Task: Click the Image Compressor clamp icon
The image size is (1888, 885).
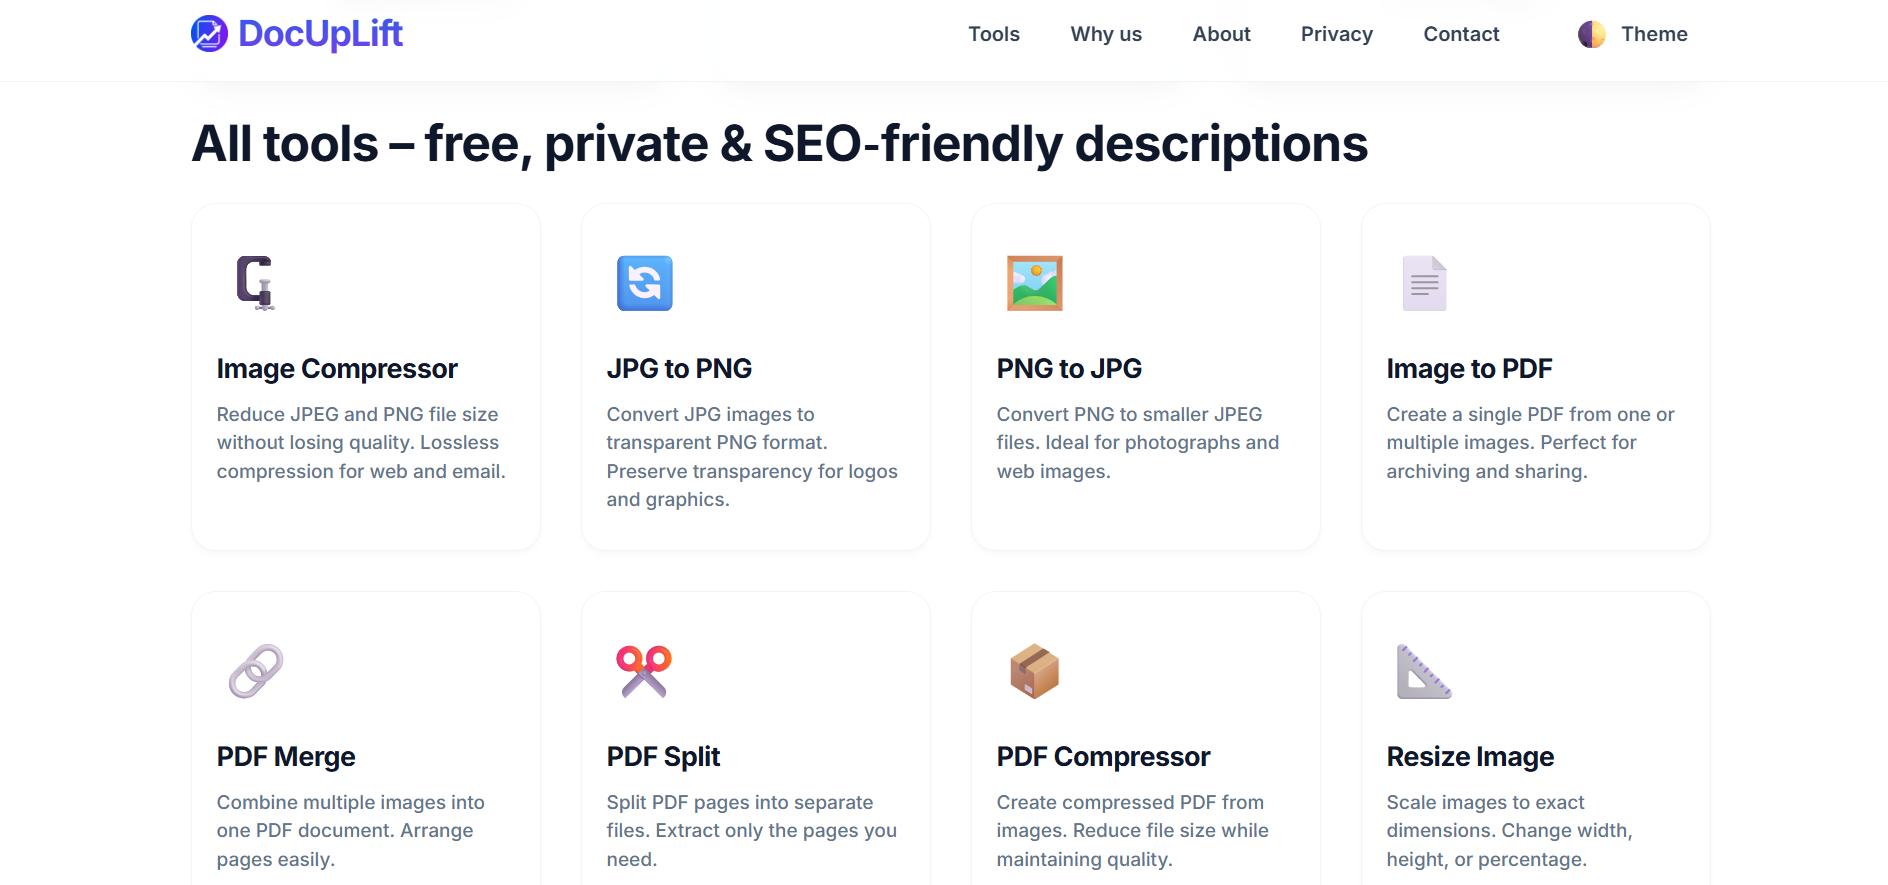Action: coord(255,283)
